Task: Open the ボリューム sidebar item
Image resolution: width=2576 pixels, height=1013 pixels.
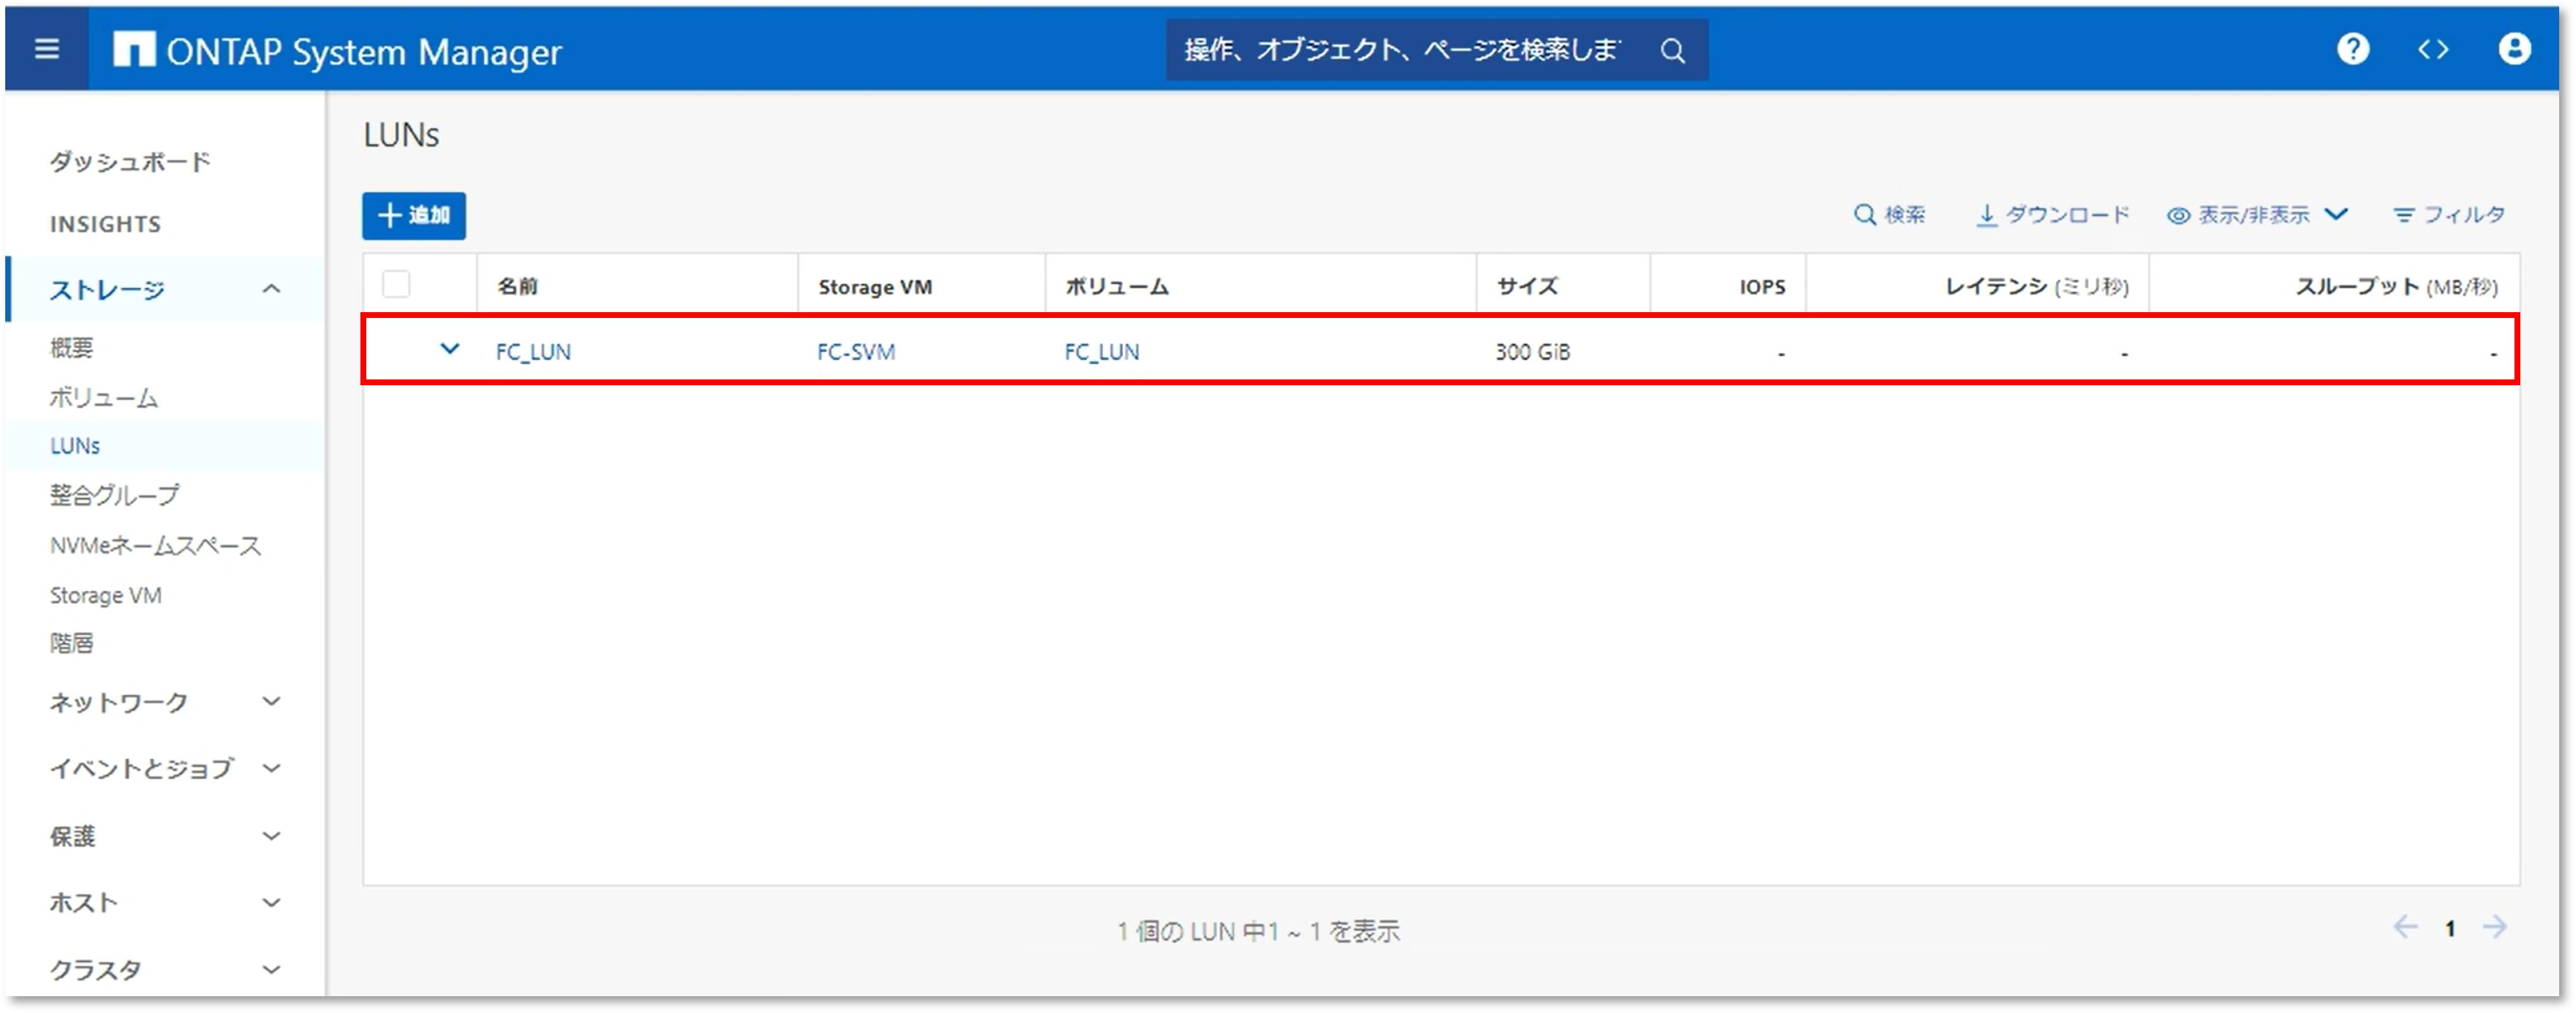Action: coord(103,397)
